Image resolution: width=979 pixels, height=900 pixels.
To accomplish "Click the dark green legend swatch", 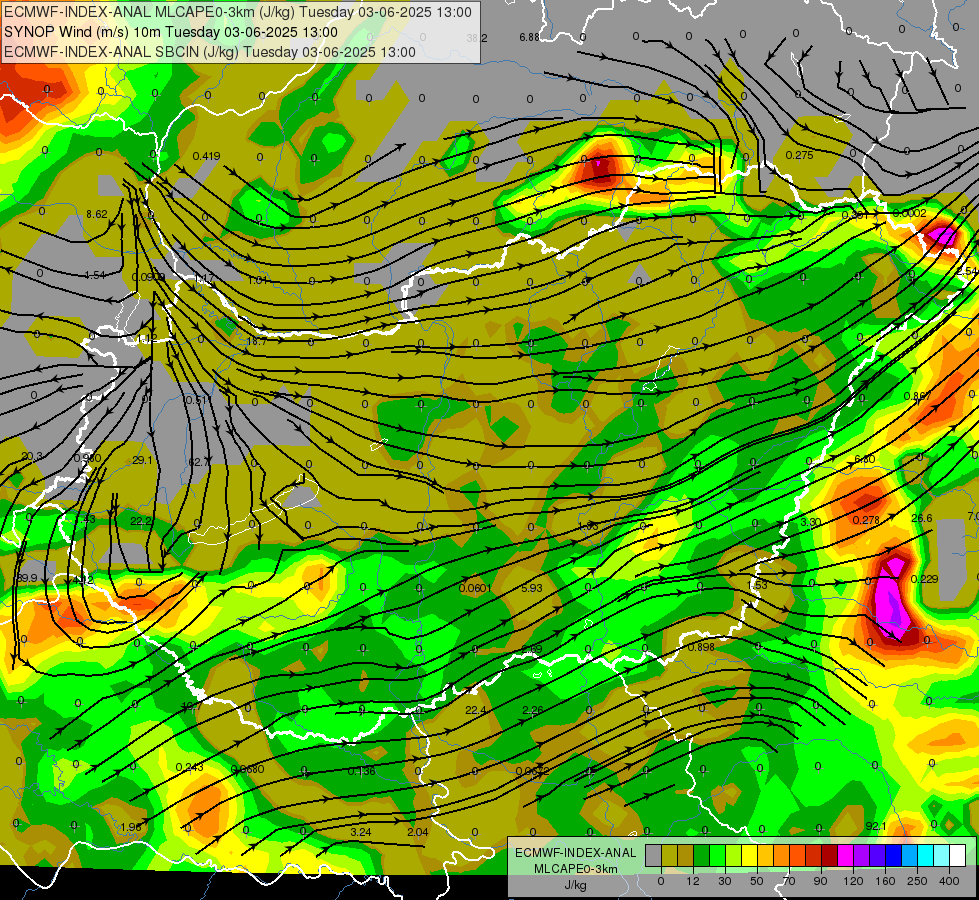I will (x=702, y=855).
